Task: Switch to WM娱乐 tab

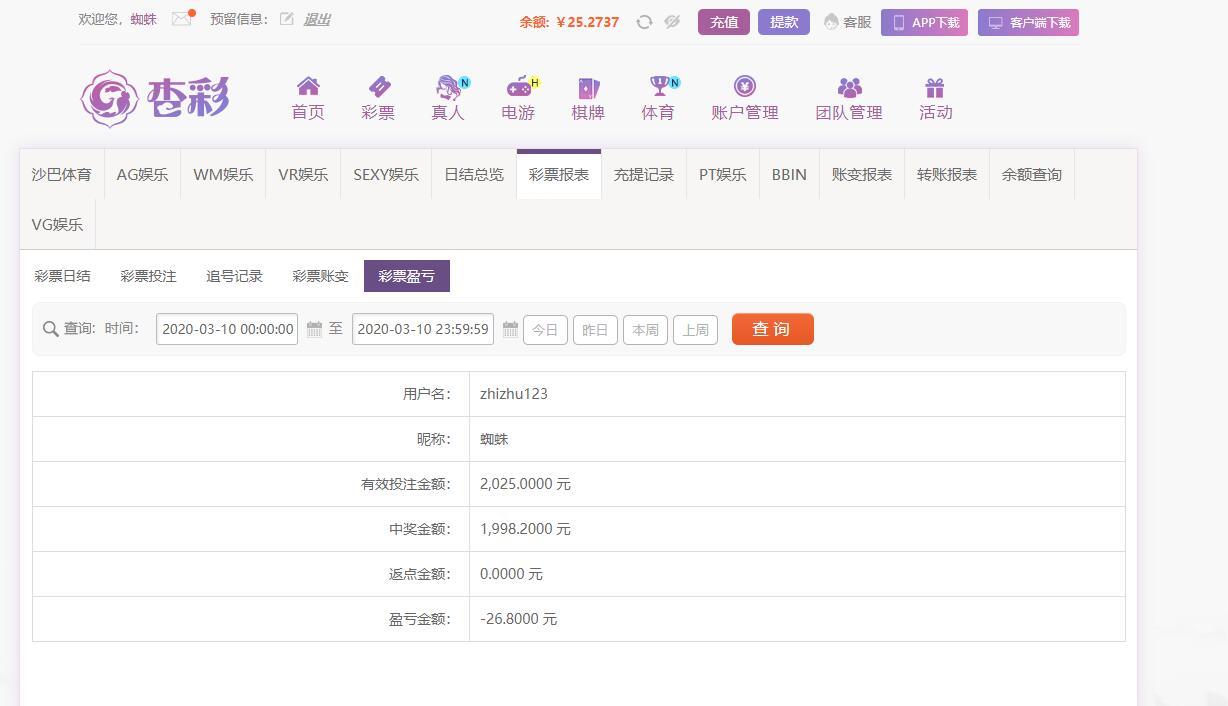Action: pyautogui.click(x=223, y=174)
